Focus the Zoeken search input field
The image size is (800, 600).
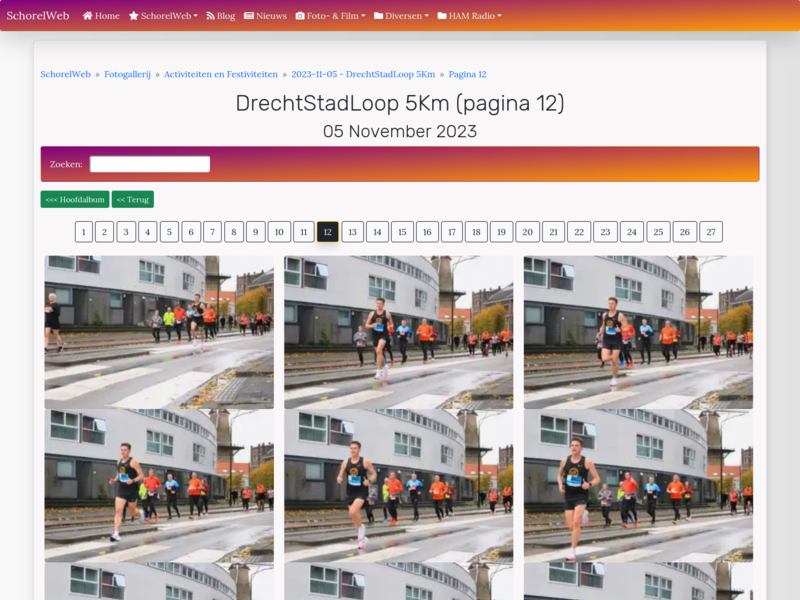click(x=150, y=164)
